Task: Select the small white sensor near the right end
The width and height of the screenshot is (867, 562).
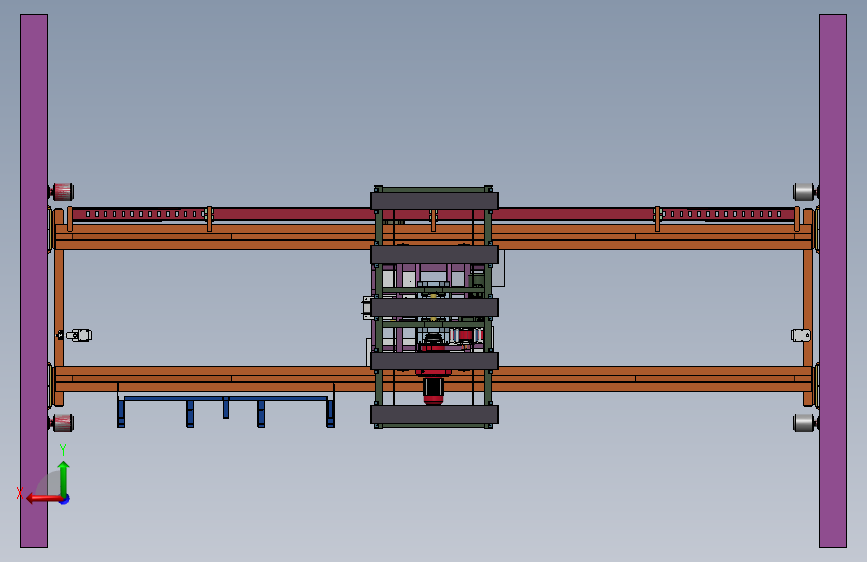Action: click(x=801, y=335)
